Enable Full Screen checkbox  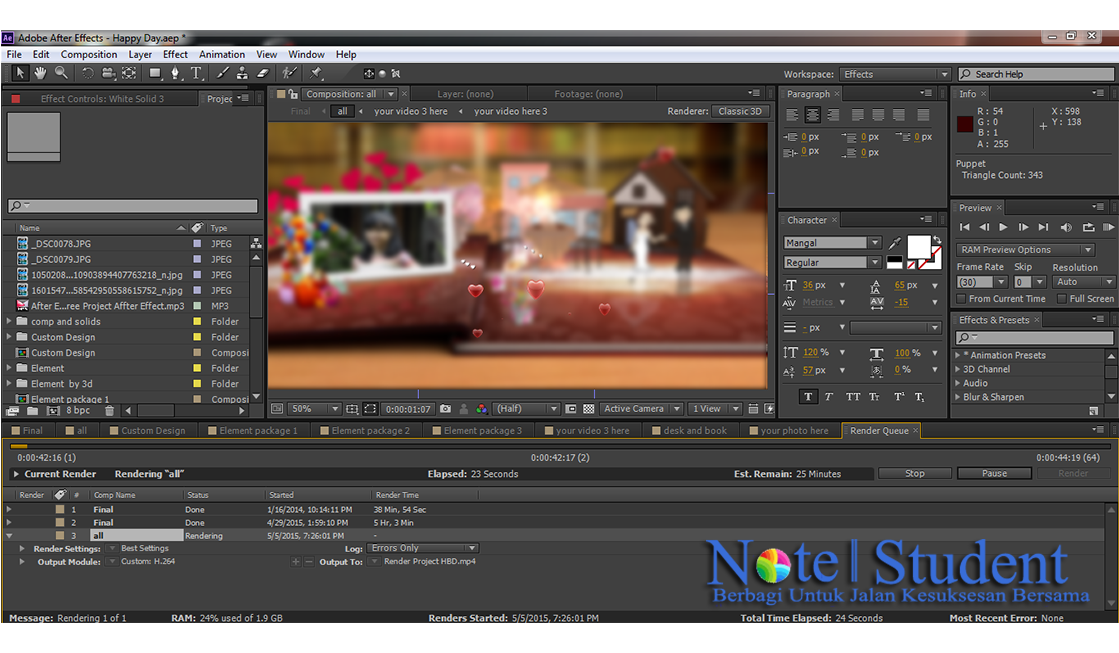(1062, 299)
